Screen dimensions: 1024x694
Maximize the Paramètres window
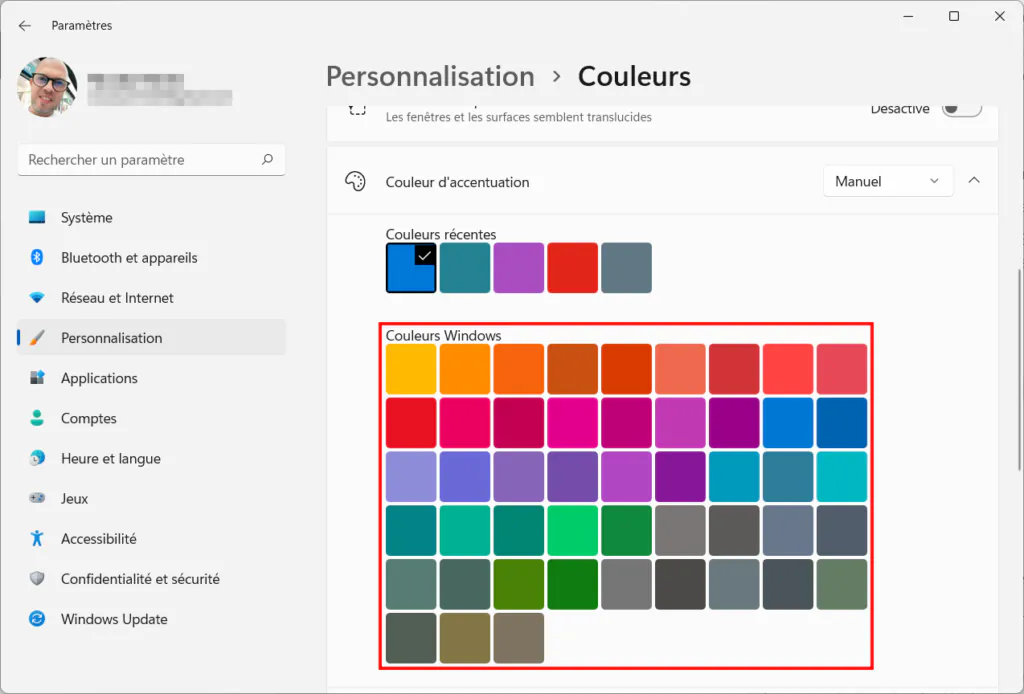tap(954, 16)
